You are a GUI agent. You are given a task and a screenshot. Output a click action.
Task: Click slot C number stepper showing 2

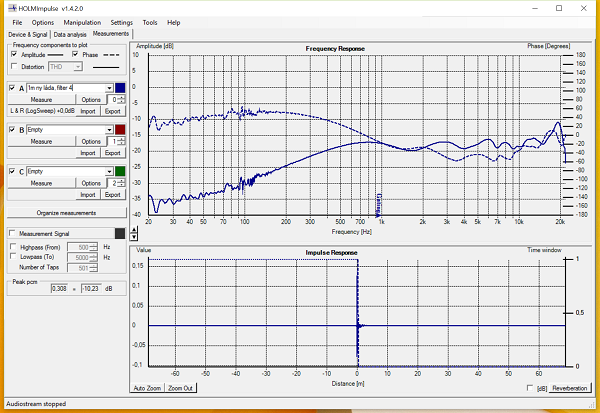116,183
